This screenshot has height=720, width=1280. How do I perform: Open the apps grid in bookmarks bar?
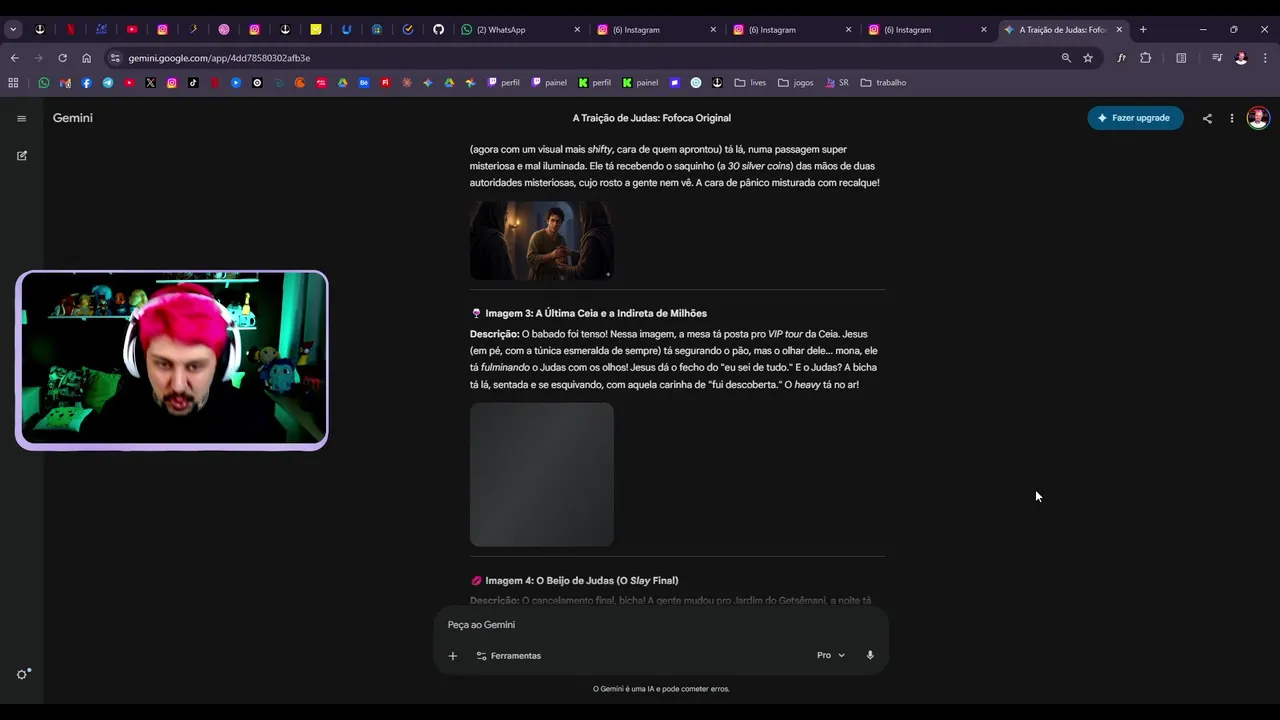[x=13, y=83]
